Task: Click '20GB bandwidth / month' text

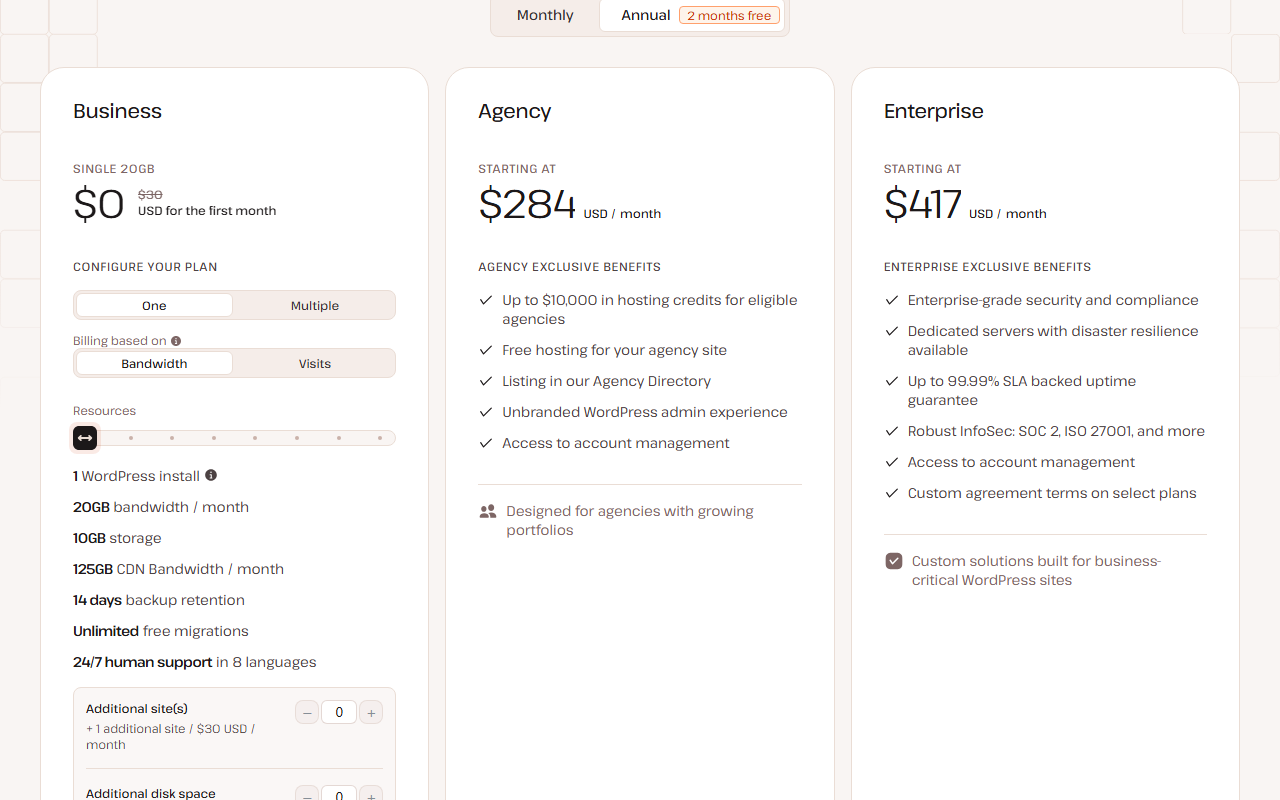Action: pyautogui.click(x=161, y=507)
